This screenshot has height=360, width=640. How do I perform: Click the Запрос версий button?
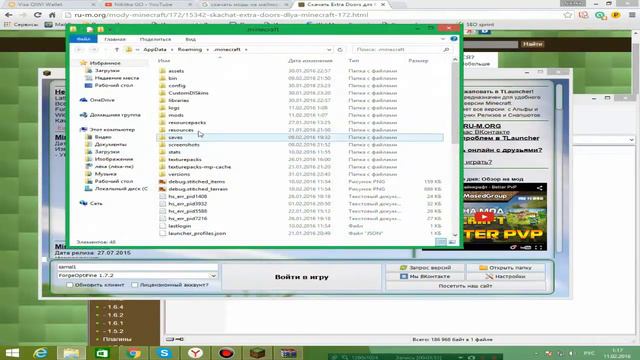425,267
